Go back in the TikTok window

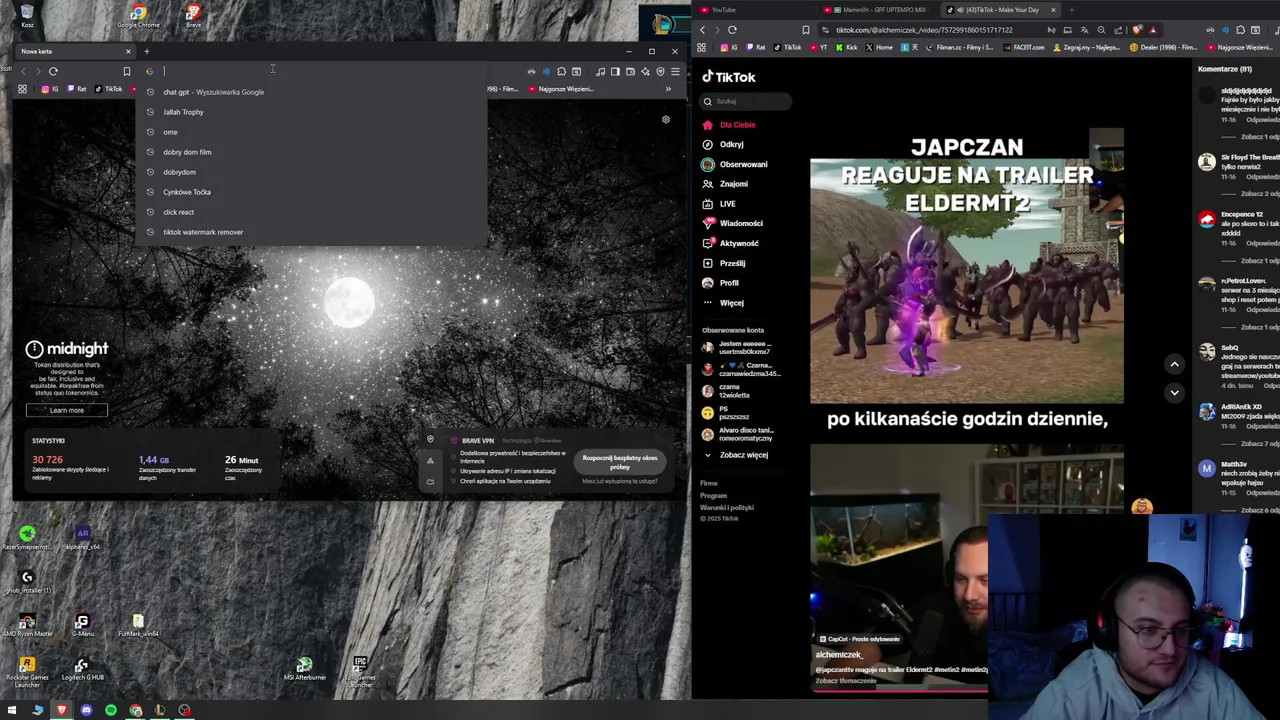pyautogui.click(x=702, y=30)
